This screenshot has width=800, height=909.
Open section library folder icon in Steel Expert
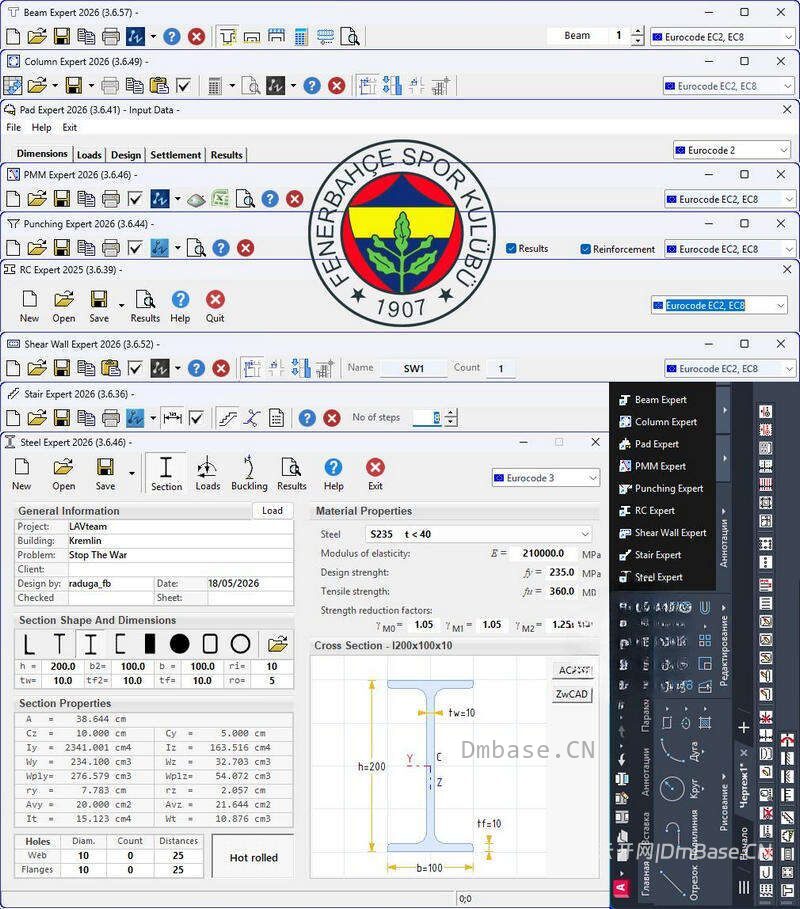[278, 644]
